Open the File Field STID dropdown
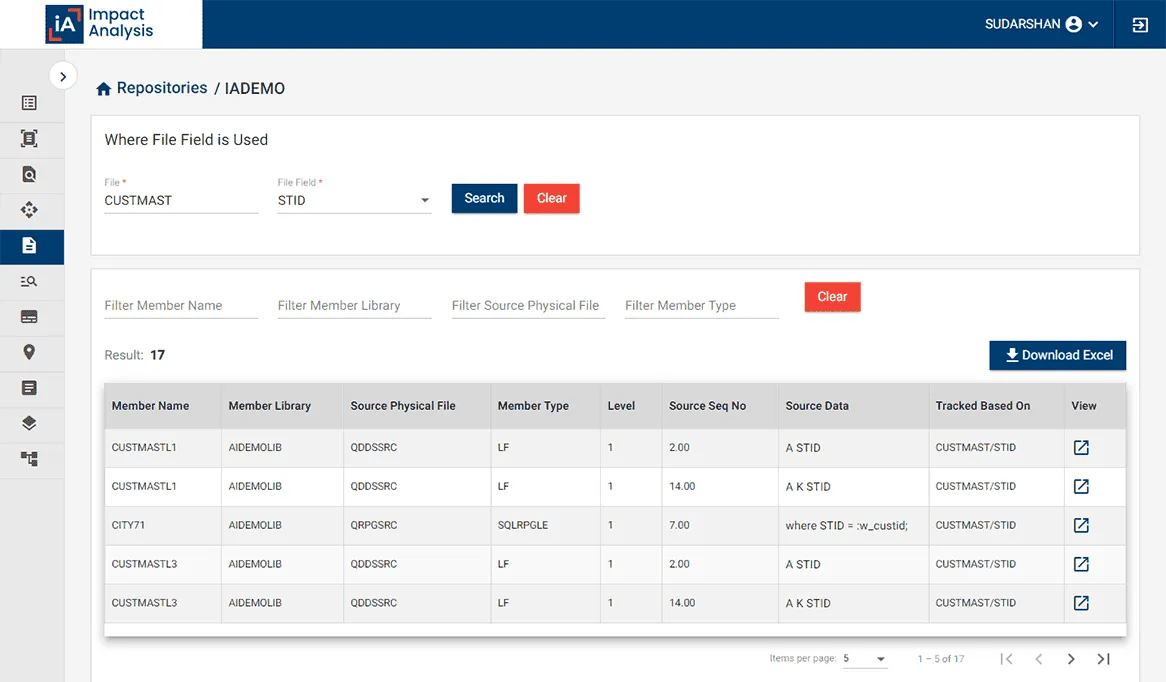The width and height of the screenshot is (1166, 682). point(354,201)
